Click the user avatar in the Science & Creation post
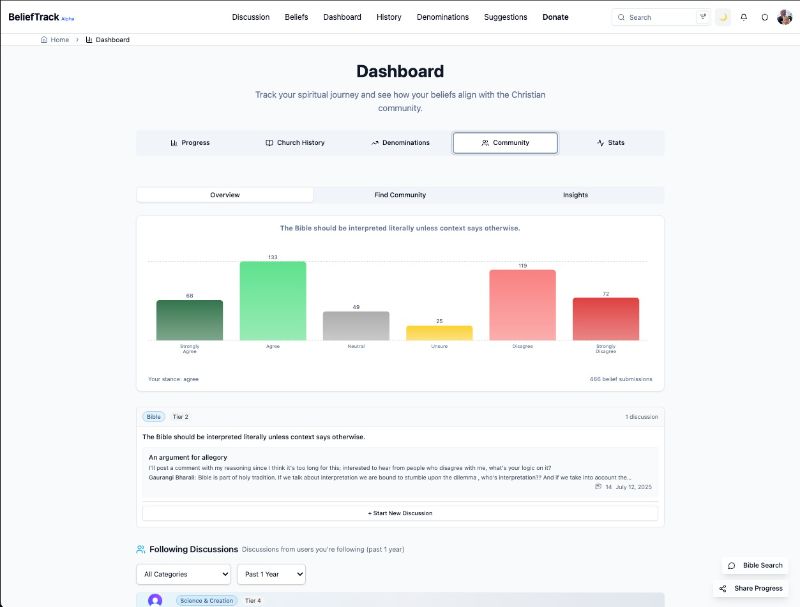The height and width of the screenshot is (607, 800). [155, 600]
